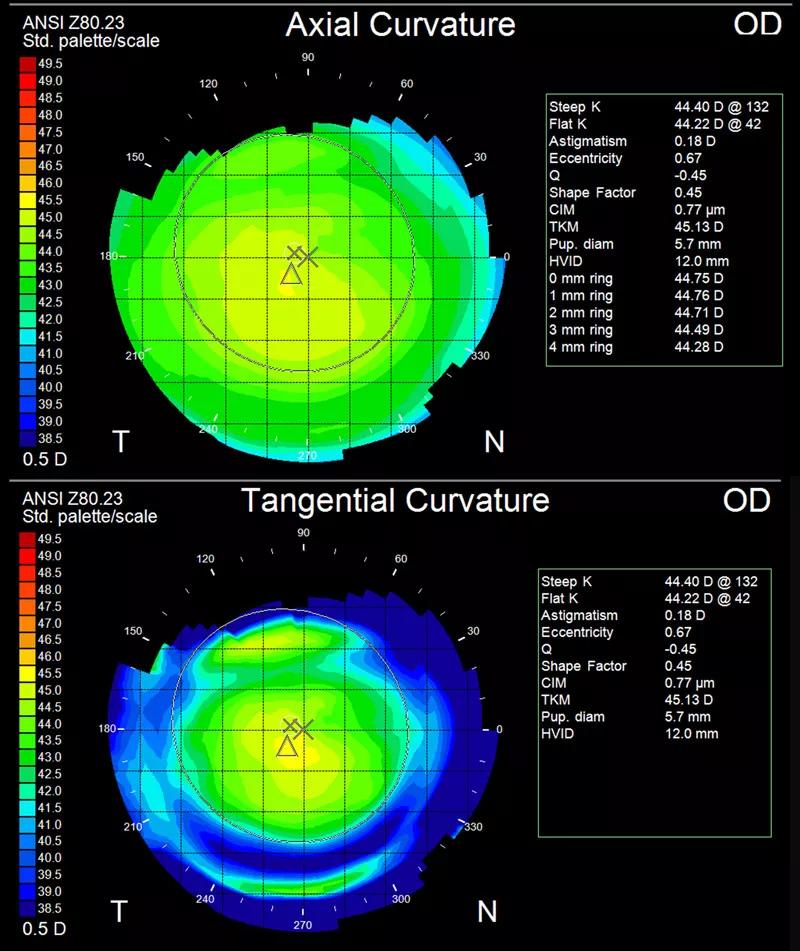Click the Axial Curvature title
Viewport: 800px width, 951px height.
click(x=400, y=25)
